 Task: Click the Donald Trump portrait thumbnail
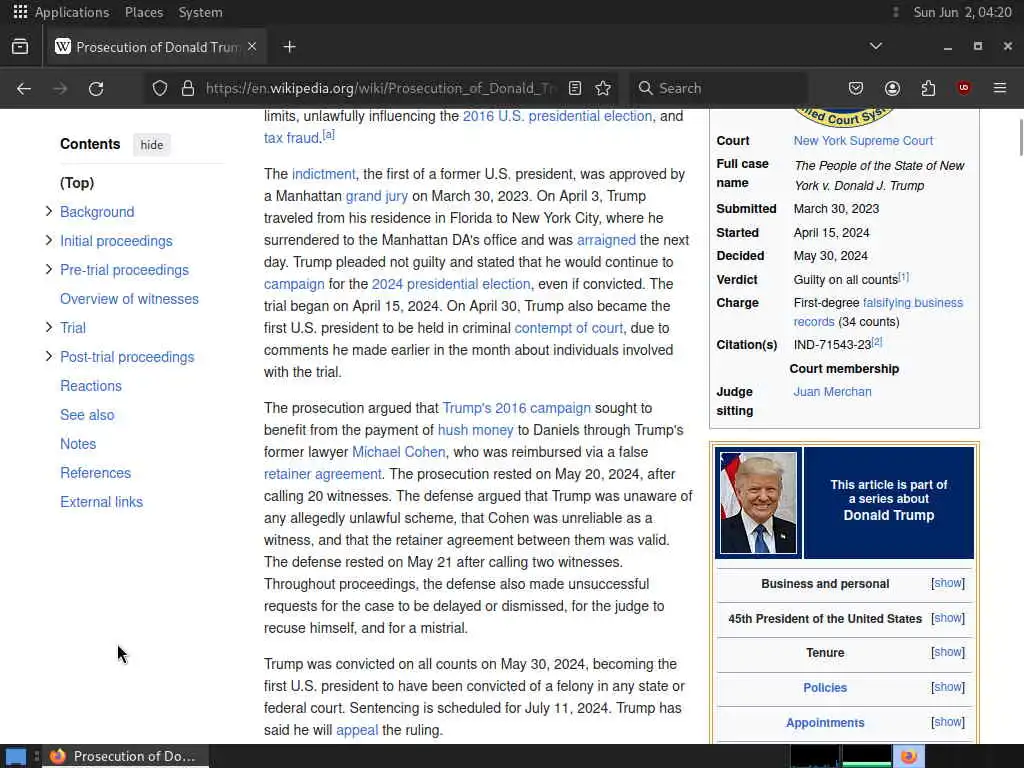[x=758, y=503]
